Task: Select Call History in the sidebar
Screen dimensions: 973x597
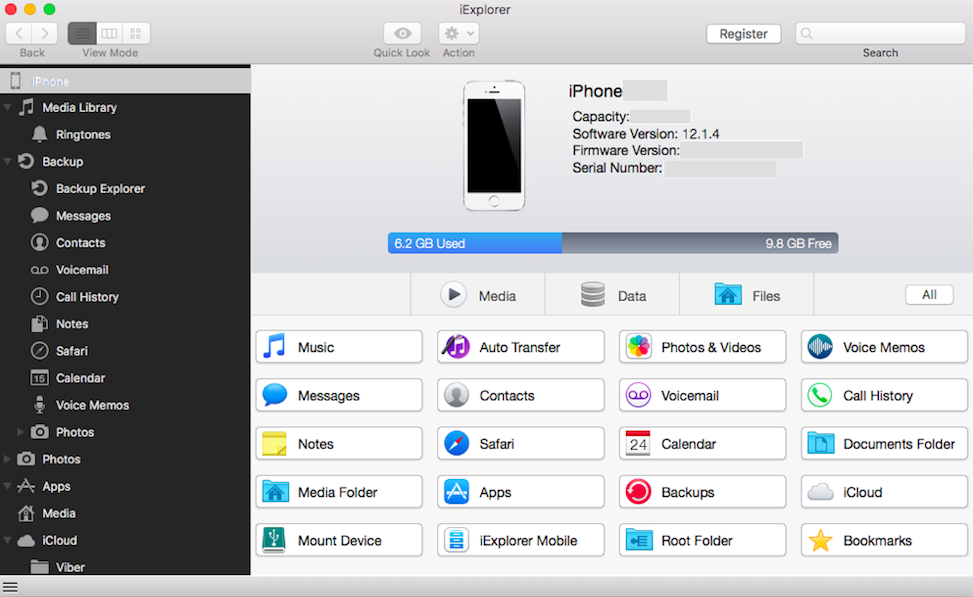Action: [125, 297]
